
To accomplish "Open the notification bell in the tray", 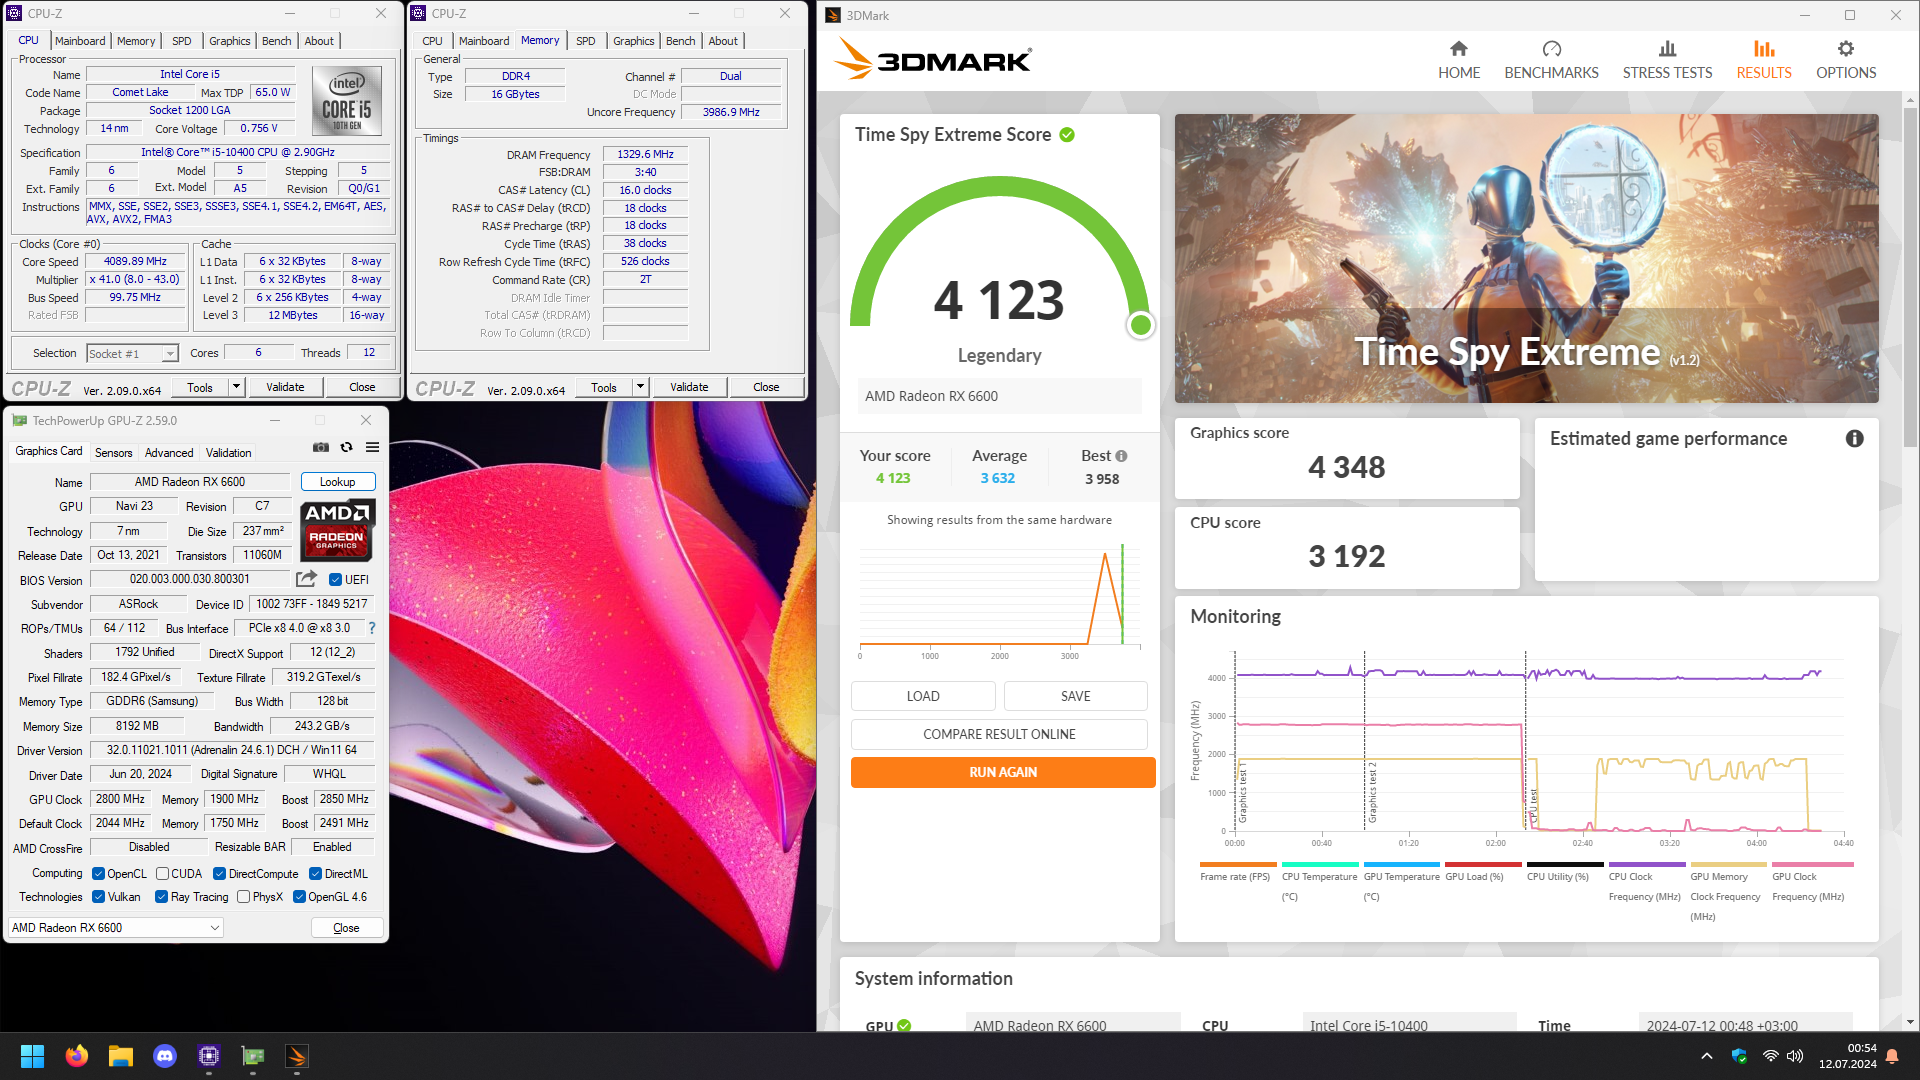I will coord(1892,1056).
